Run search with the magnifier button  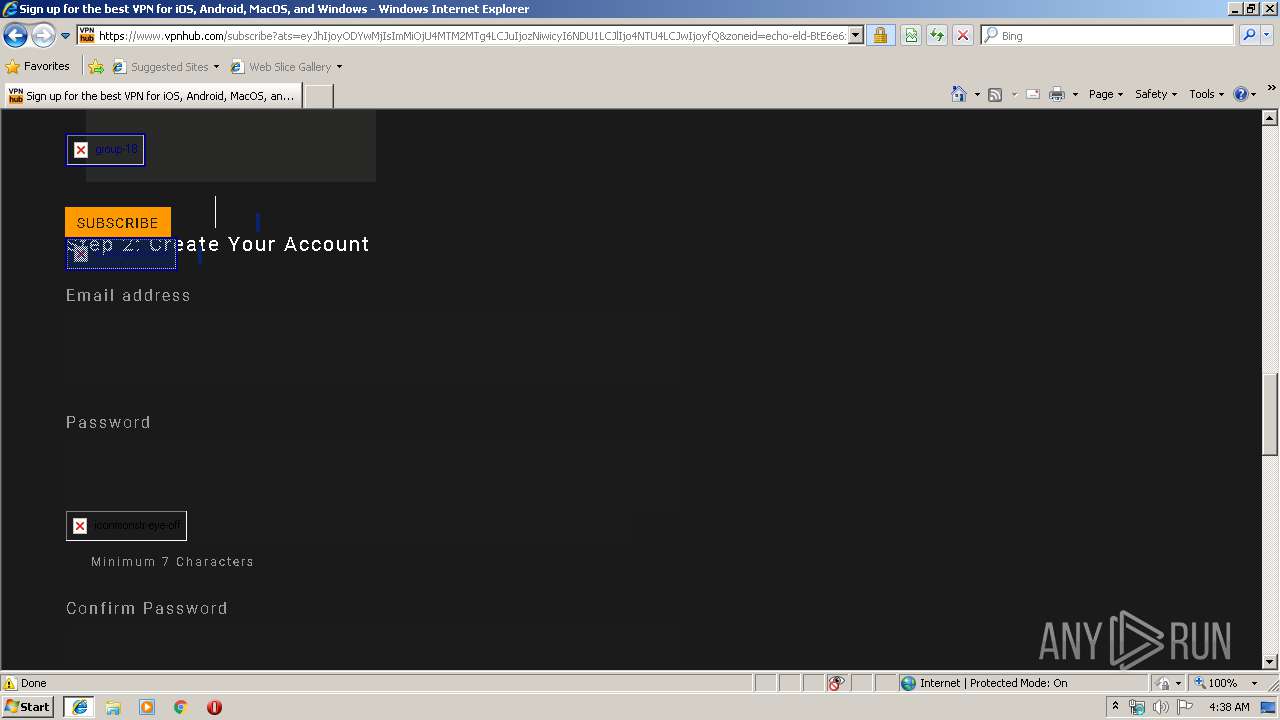1248,35
